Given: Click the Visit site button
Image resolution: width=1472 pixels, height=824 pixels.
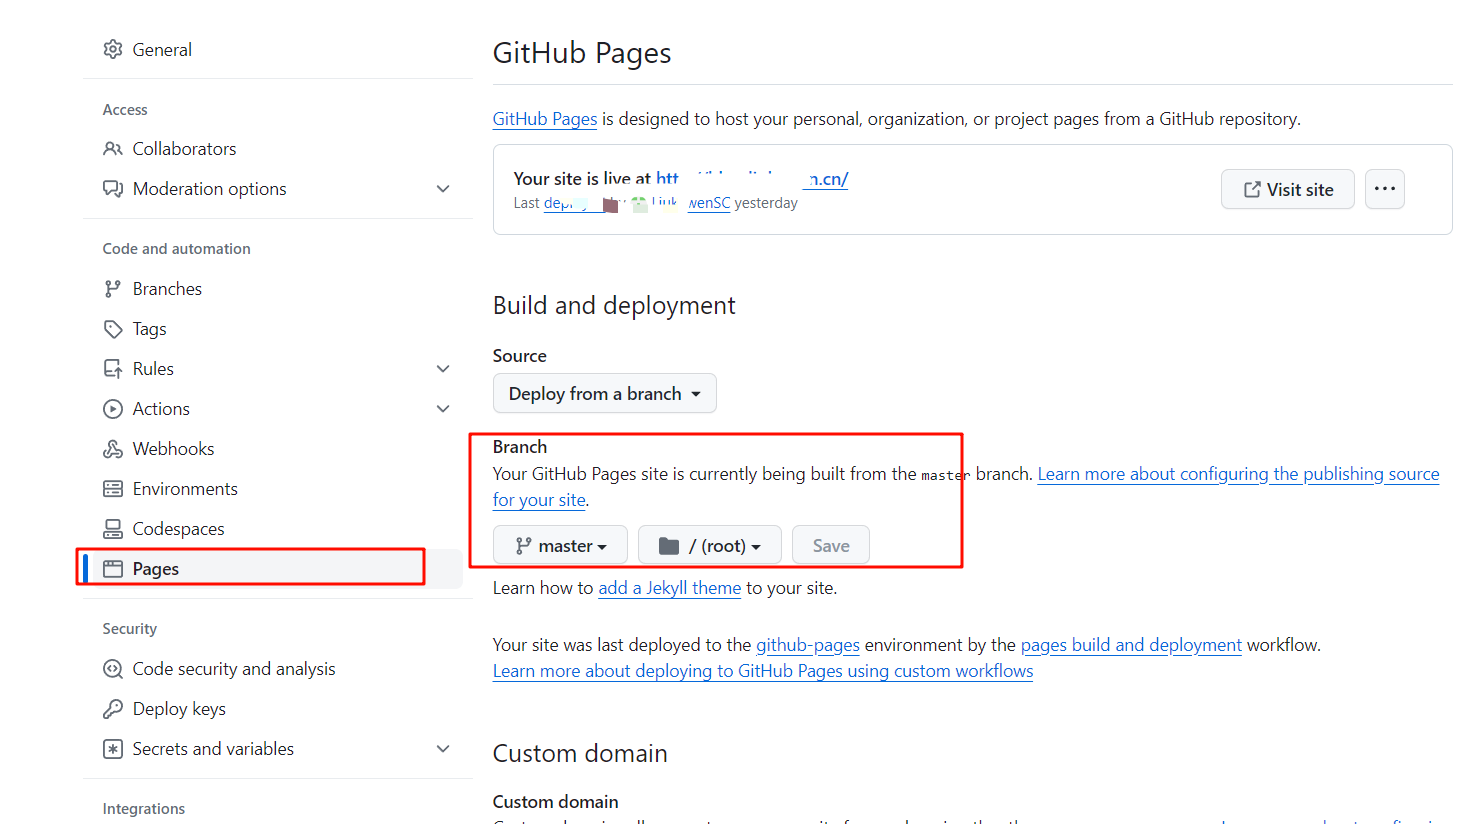Looking at the screenshot, I should 1288,189.
